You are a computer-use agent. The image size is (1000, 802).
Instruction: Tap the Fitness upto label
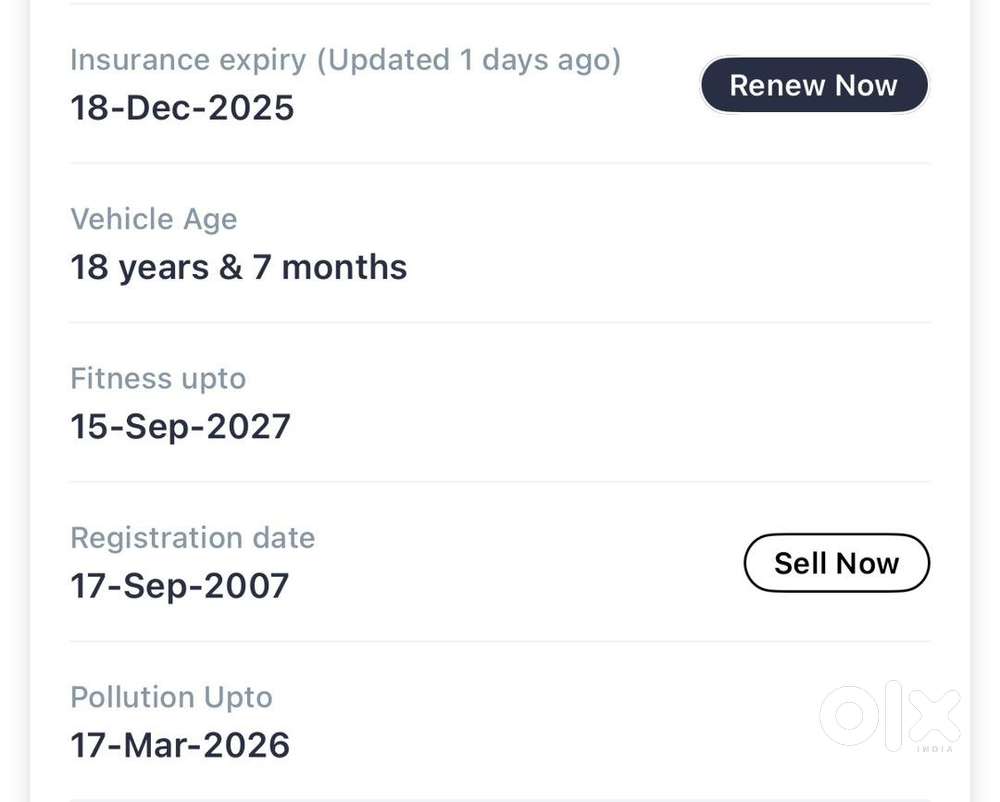click(x=158, y=379)
